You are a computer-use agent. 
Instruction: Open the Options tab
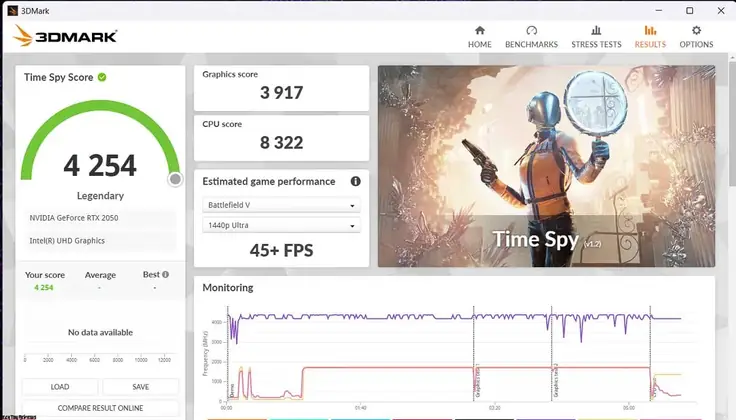click(x=696, y=37)
